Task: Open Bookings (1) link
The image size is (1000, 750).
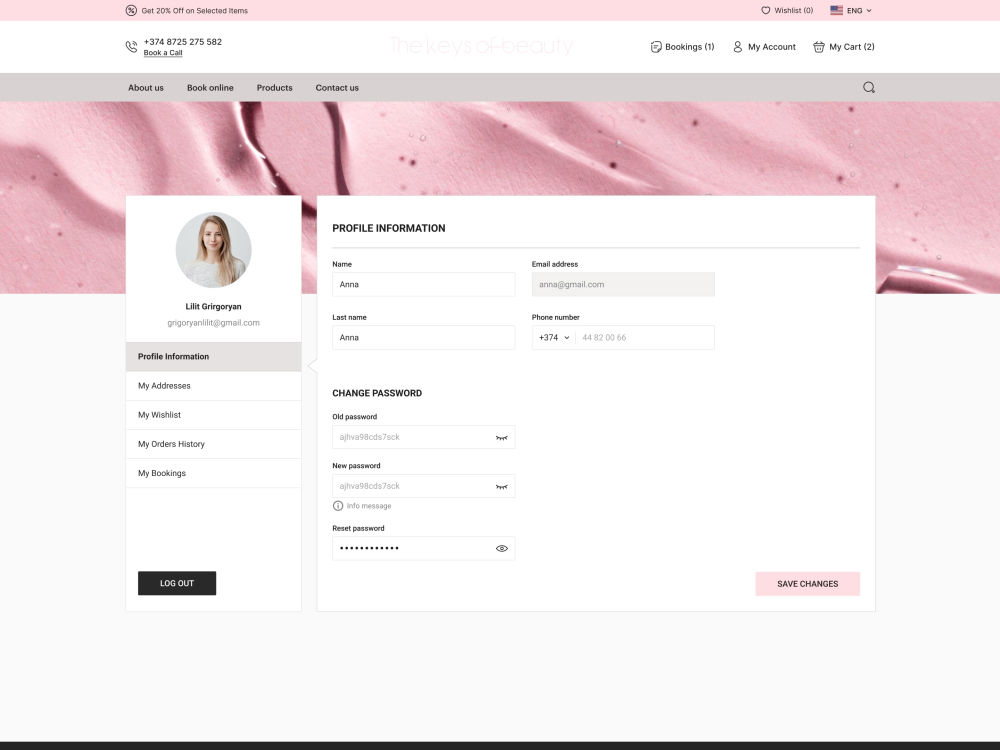Action: click(x=689, y=47)
